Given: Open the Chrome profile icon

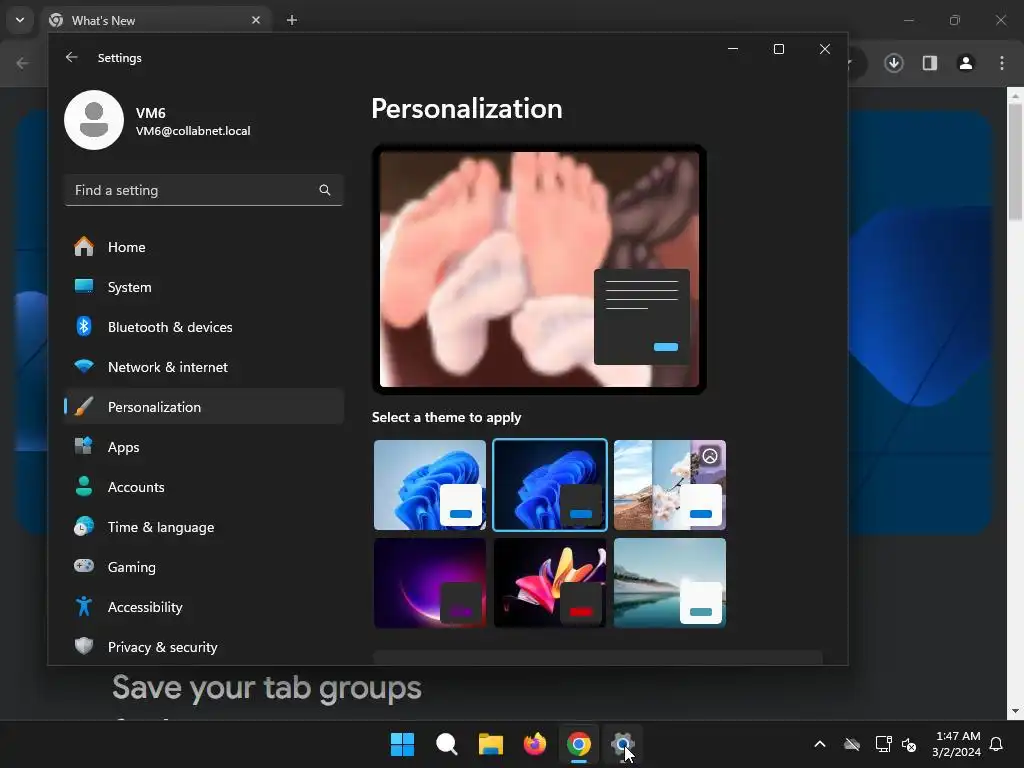Looking at the screenshot, I should click(x=966, y=63).
